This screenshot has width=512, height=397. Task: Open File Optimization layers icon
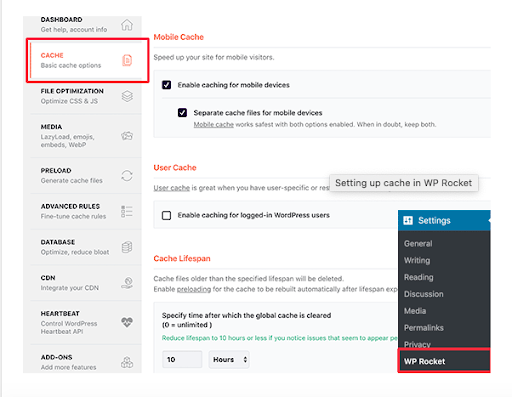(127, 96)
